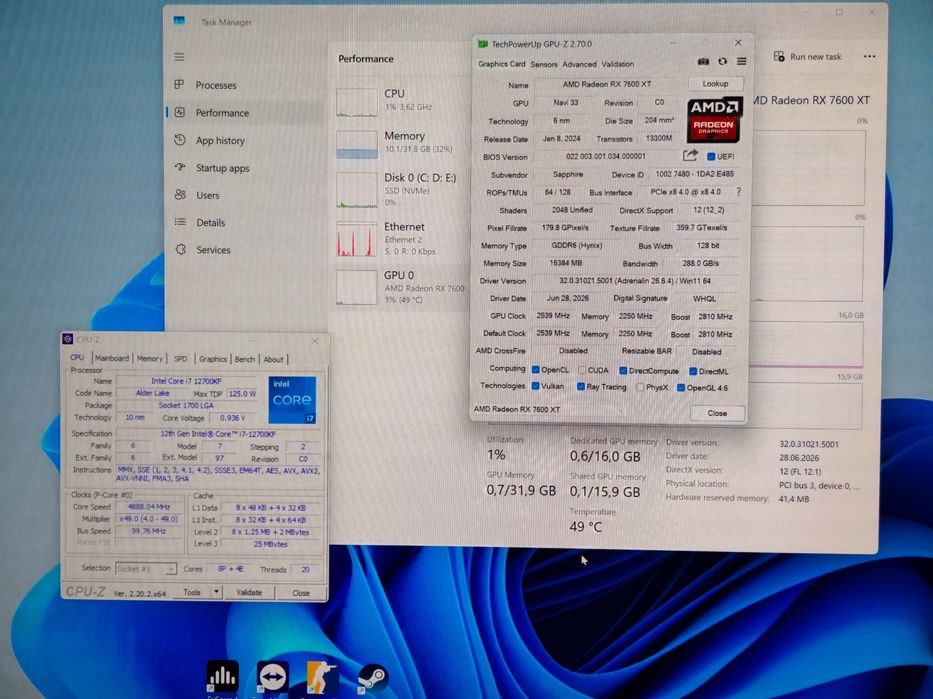This screenshot has height=699, width=933.
Task: Click the CPU-Z window title icon
Action: point(67,339)
